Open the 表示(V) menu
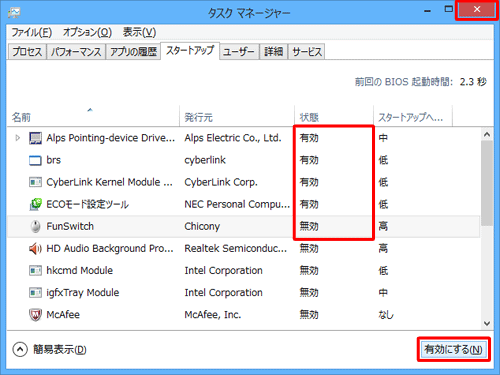 click(139, 32)
